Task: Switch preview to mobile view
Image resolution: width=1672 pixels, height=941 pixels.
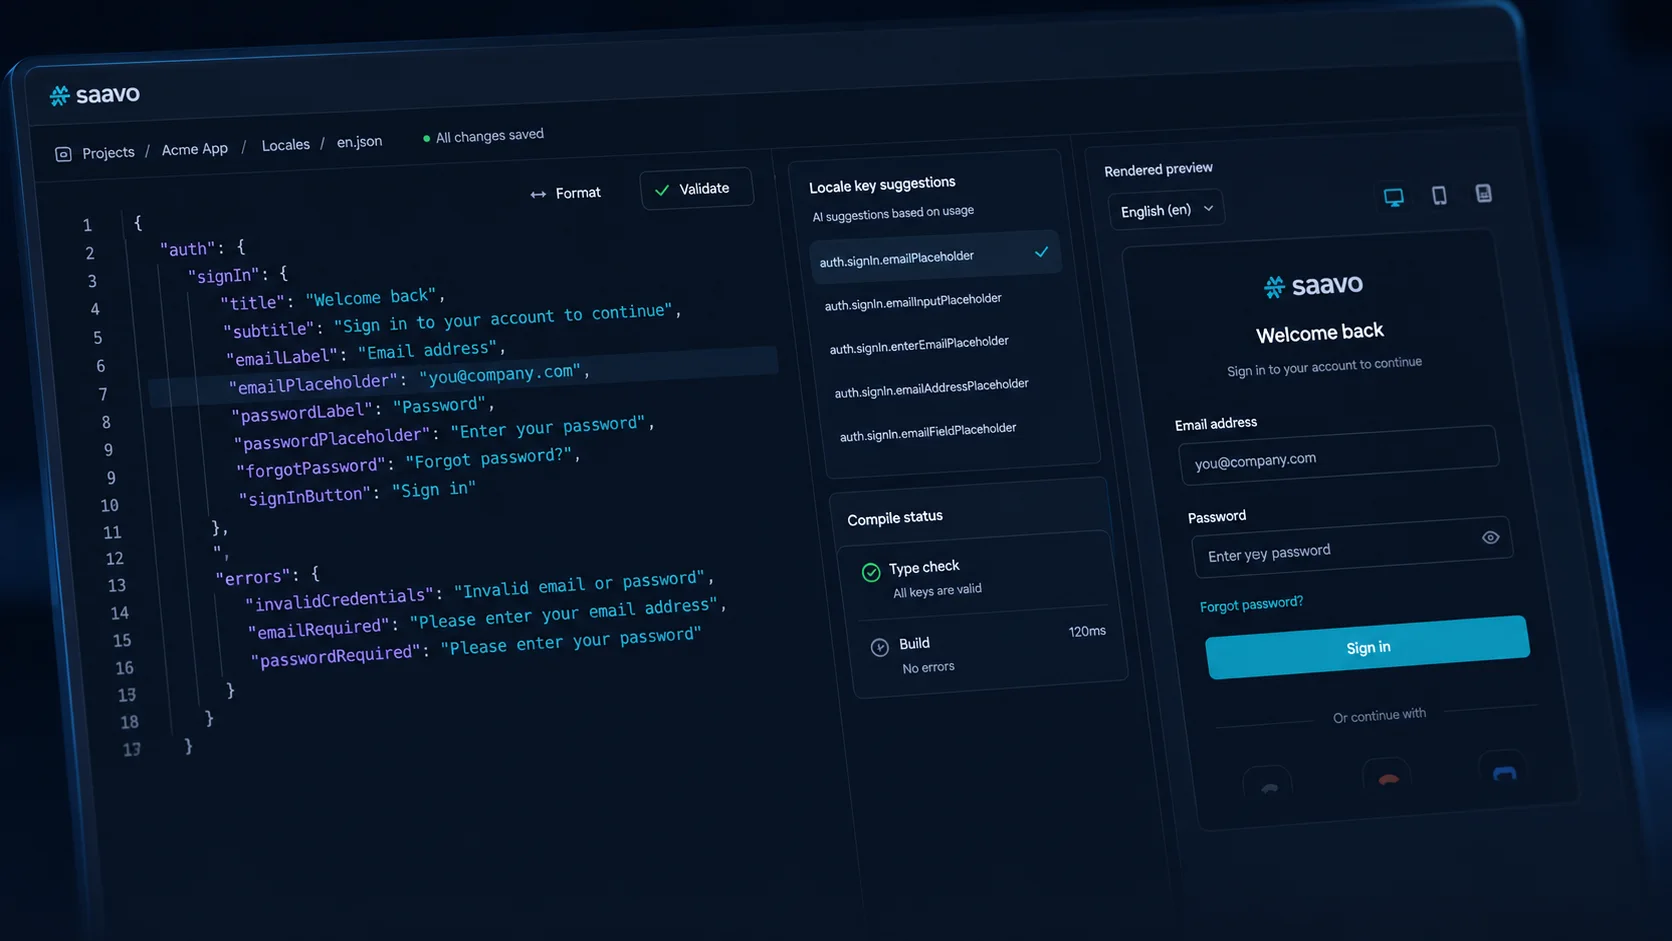Action: (x=1484, y=193)
